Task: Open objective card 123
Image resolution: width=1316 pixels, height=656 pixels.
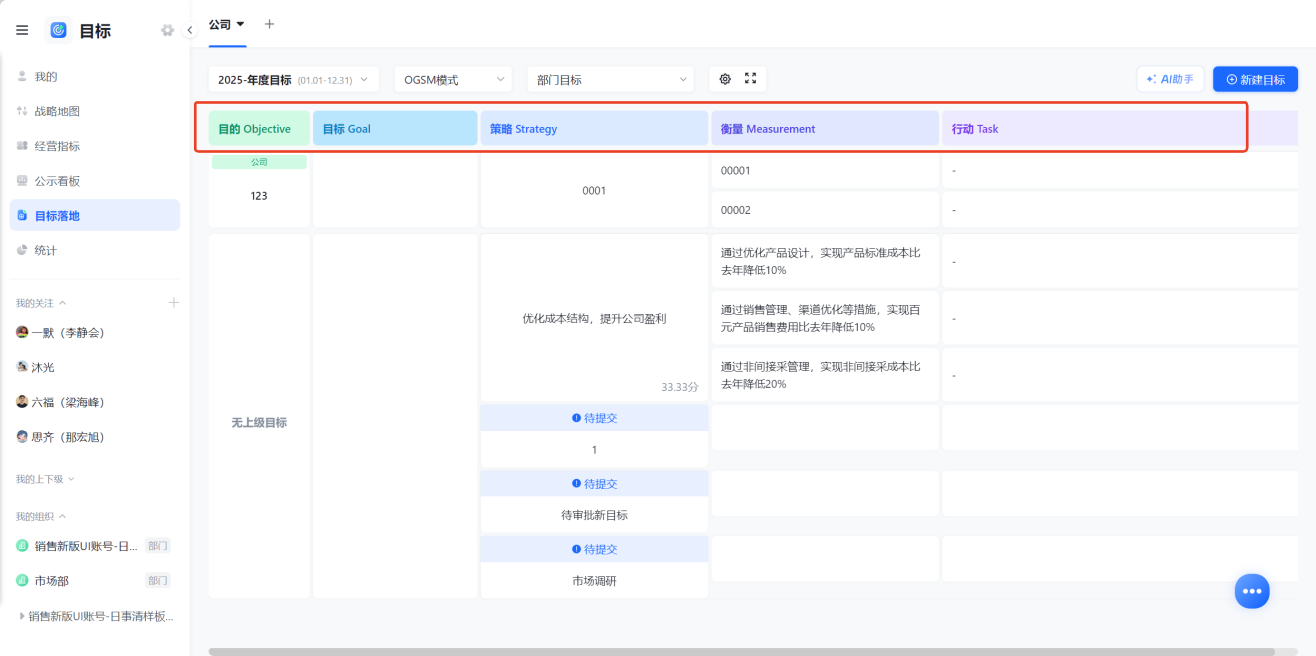Action: click(x=259, y=190)
